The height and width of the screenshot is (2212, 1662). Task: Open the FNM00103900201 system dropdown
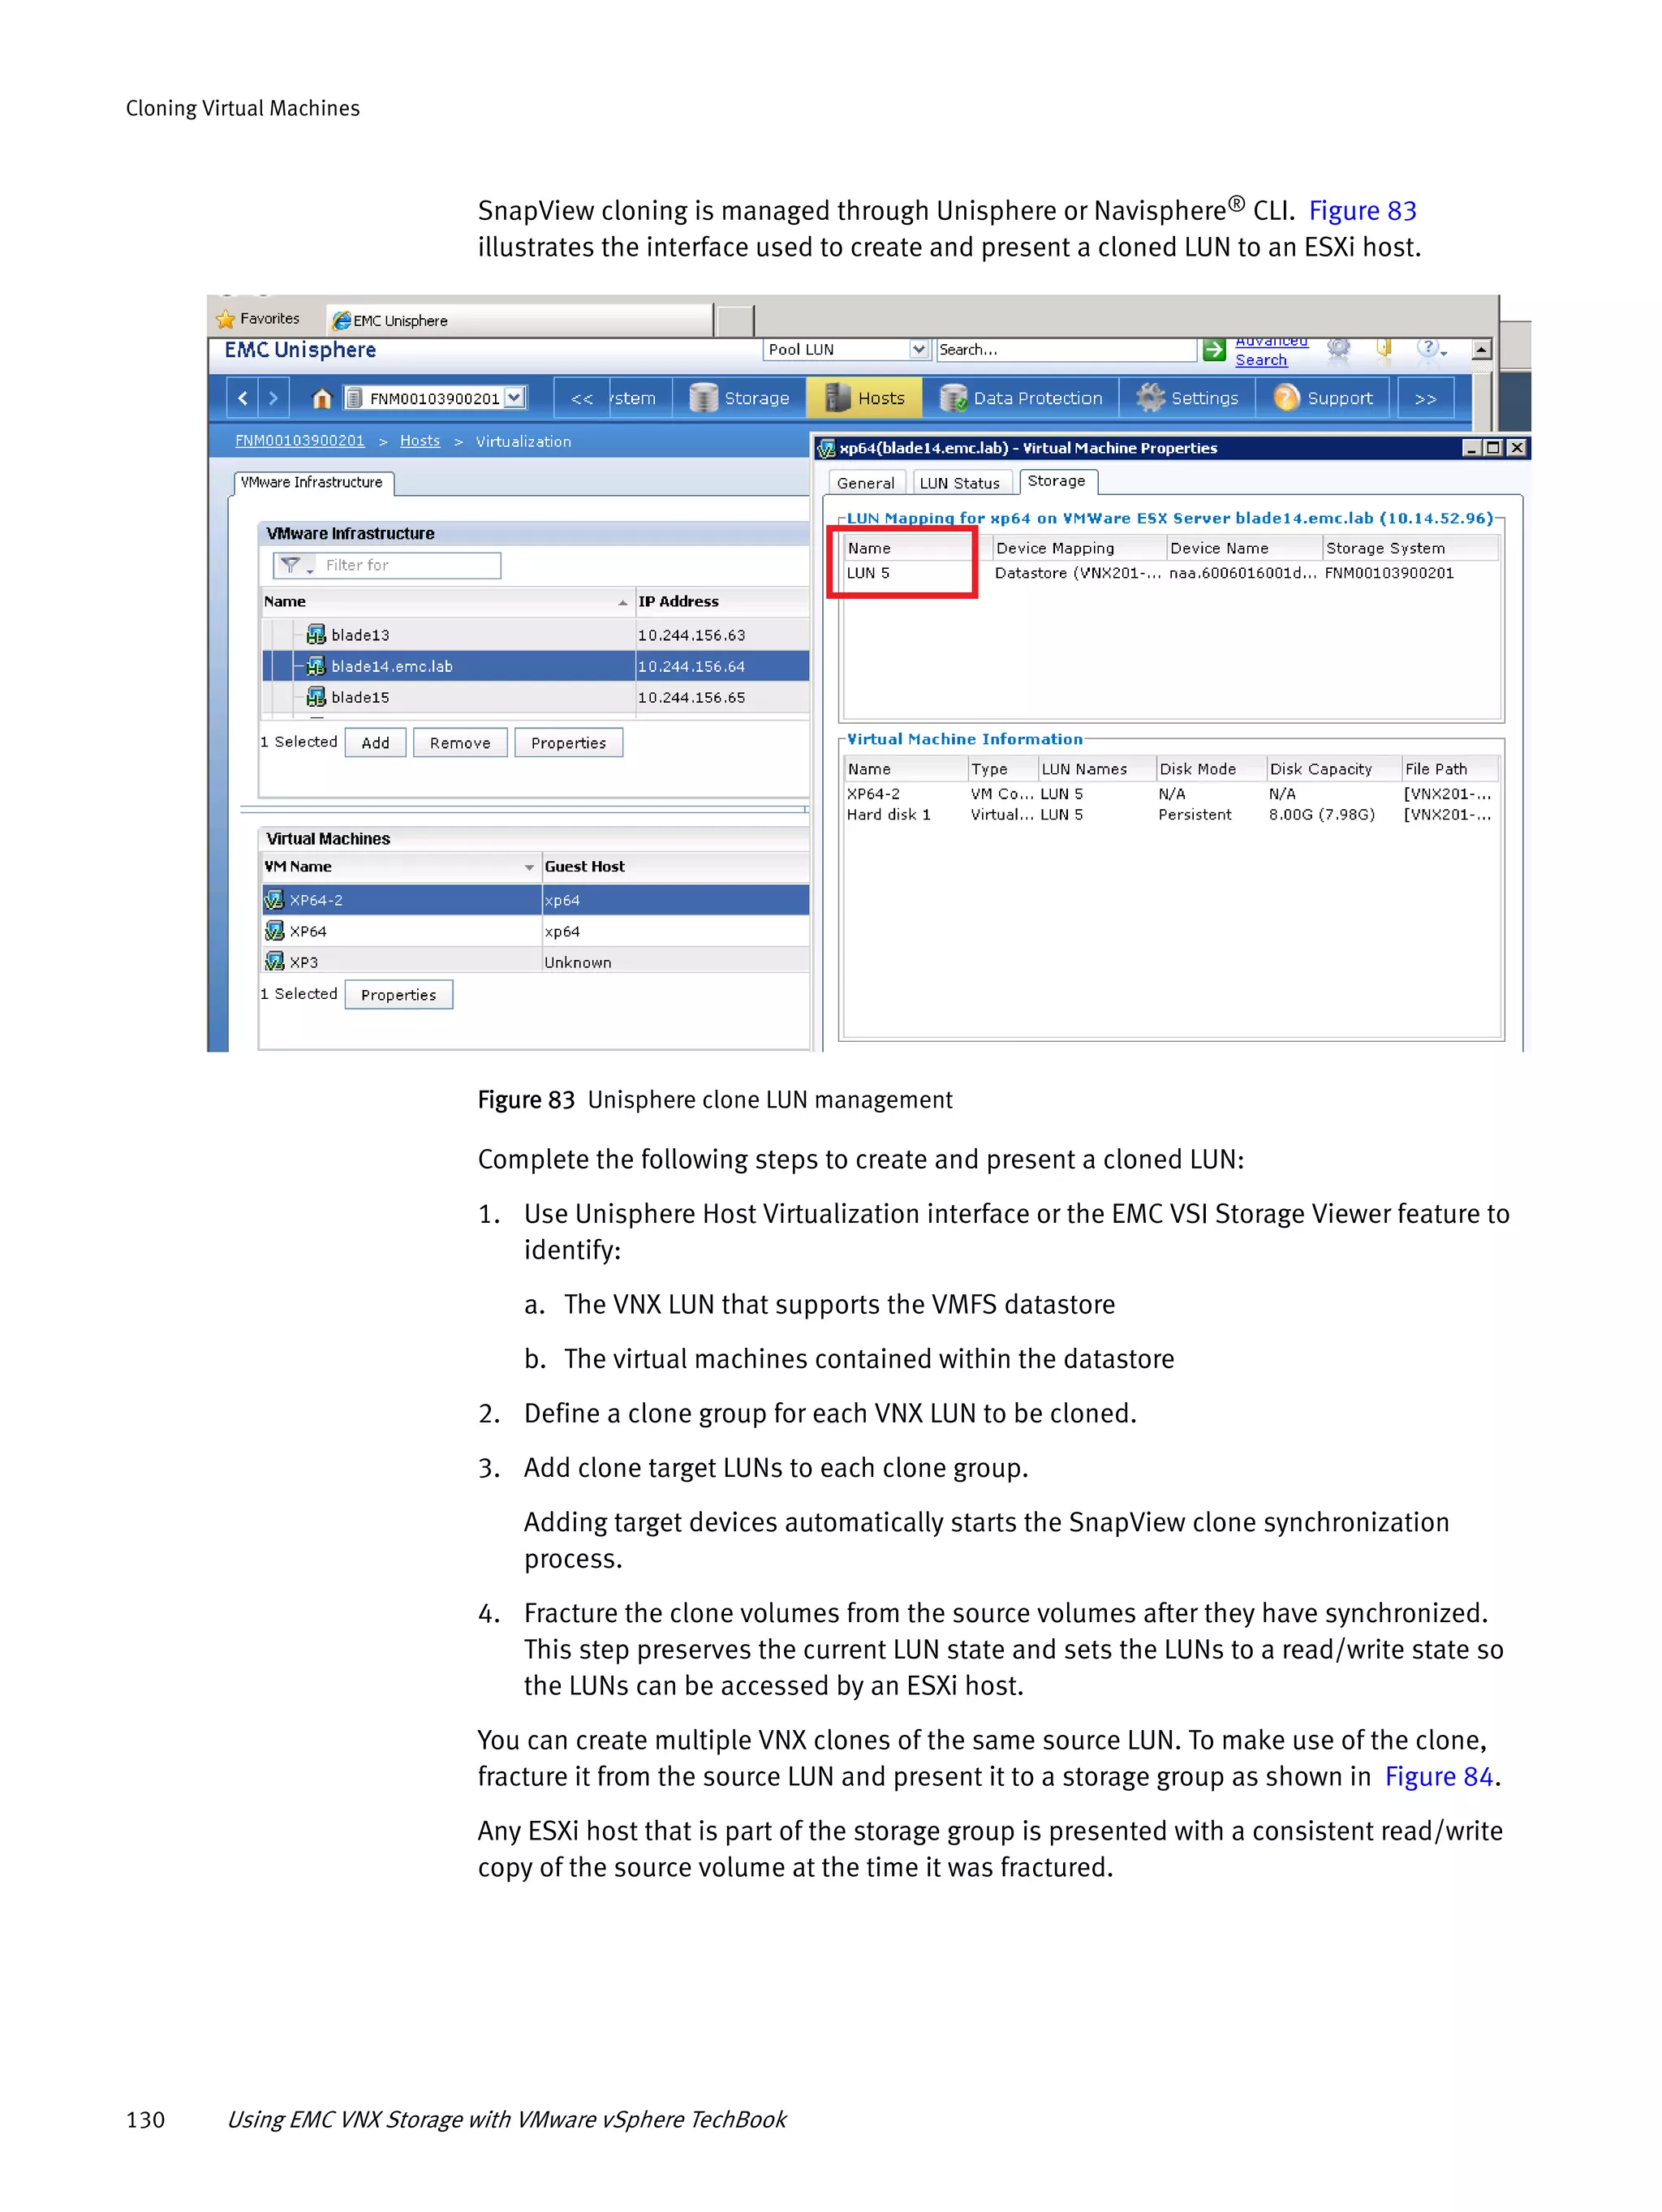514,398
